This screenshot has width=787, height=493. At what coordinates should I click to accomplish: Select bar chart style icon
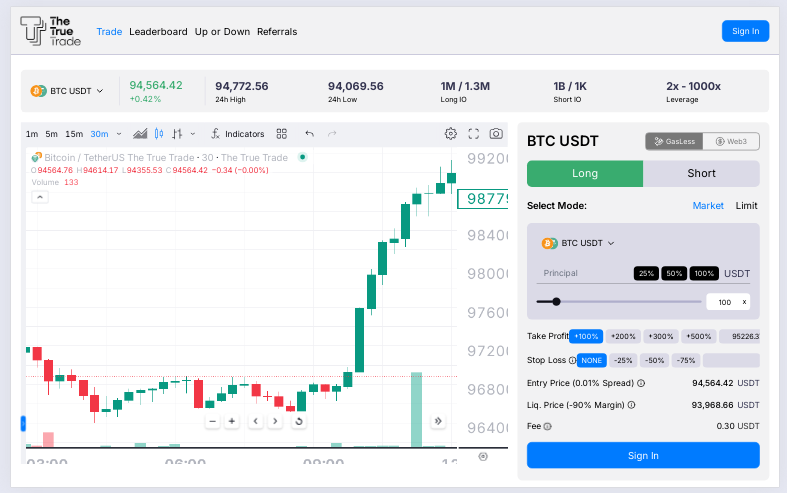[177, 134]
